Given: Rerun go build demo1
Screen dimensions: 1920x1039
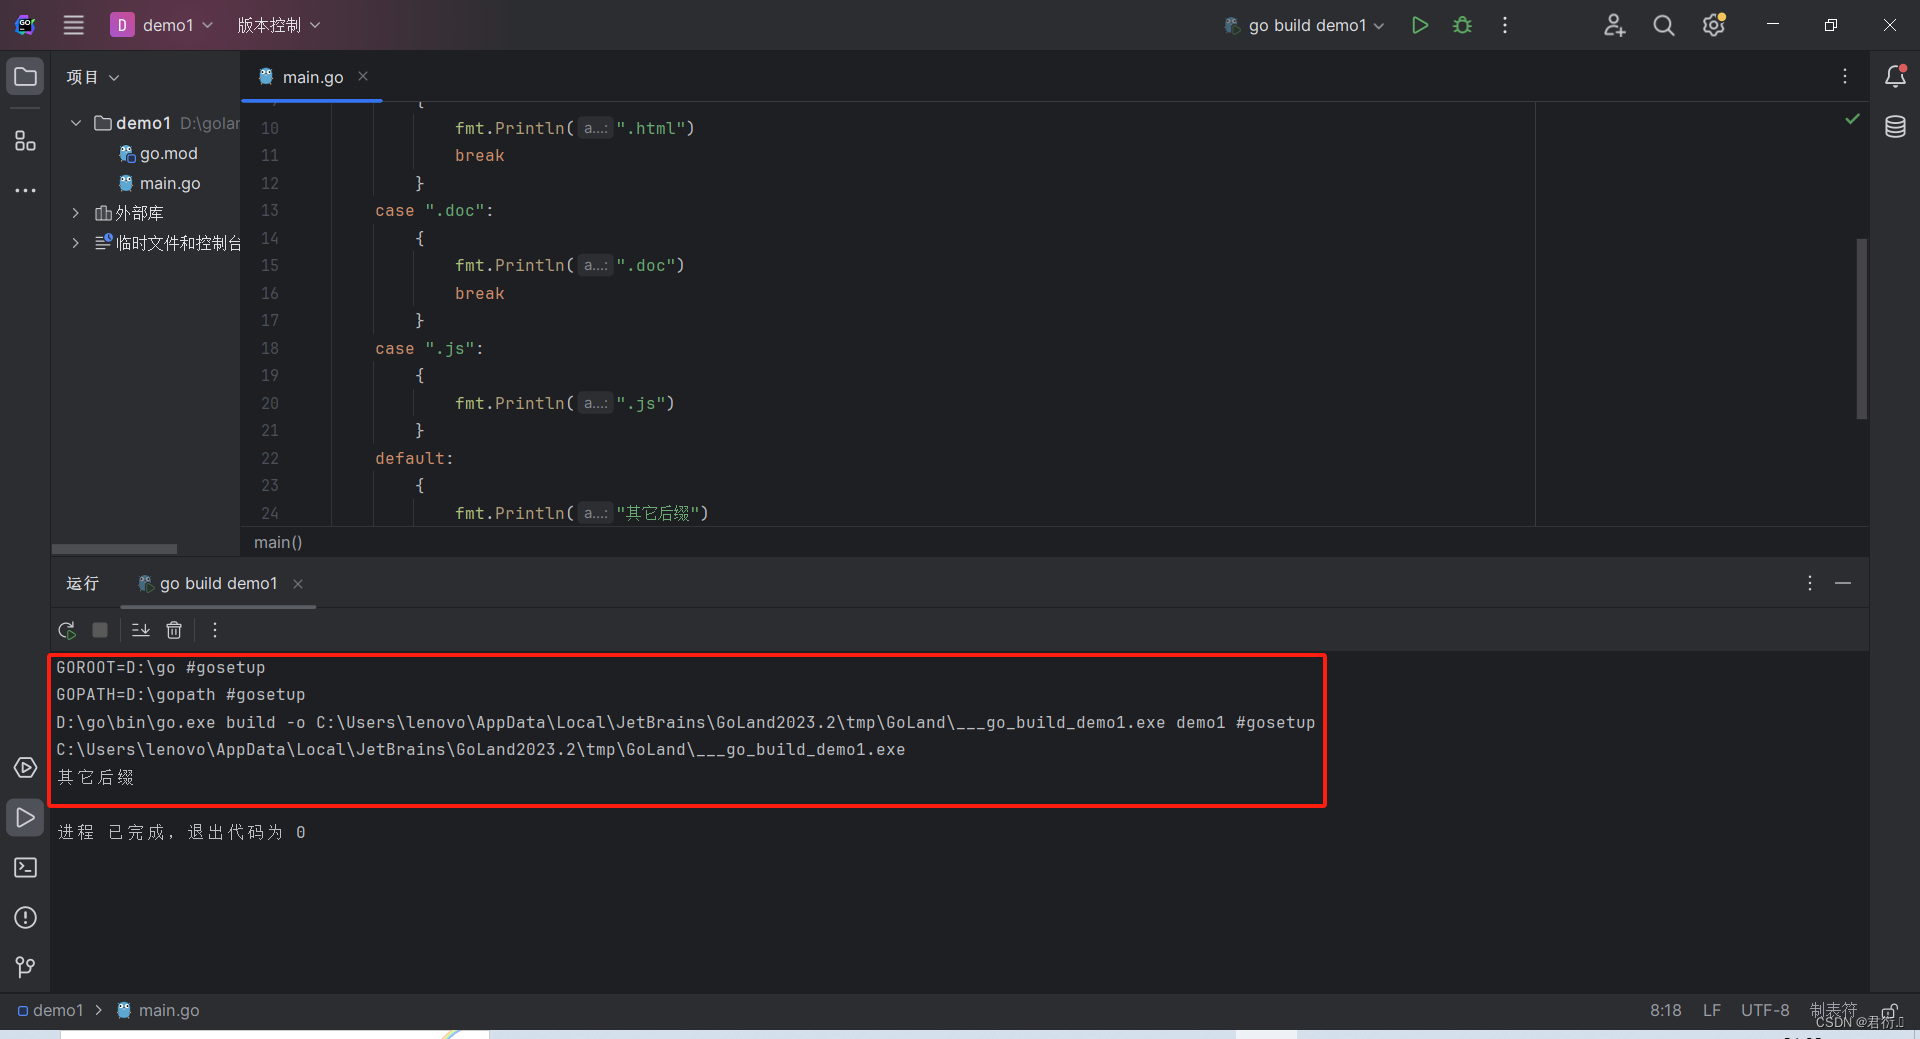Looking at the screenshot, I should (x=67, y=630).
